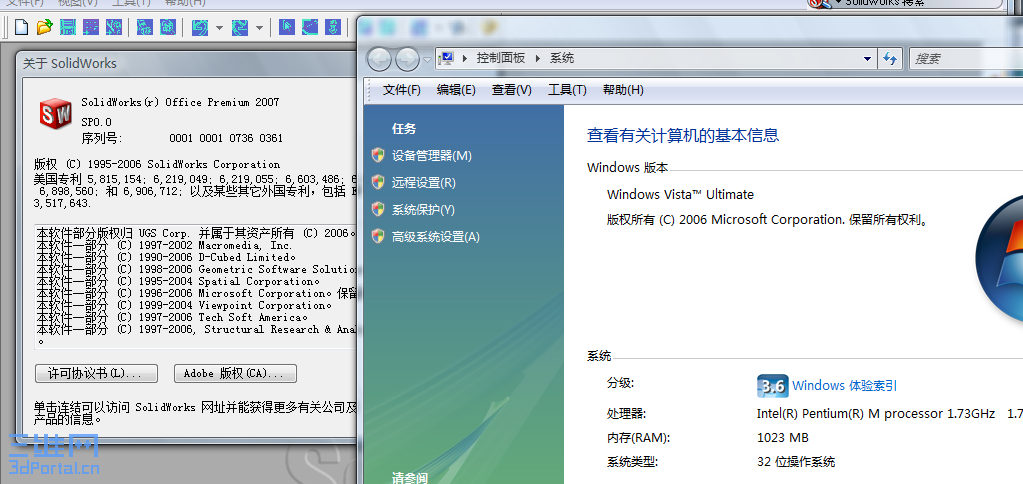The image size is (1023, 484).
Task: Open 高级系统设置(A) task link
Action: tap(435, 237)
